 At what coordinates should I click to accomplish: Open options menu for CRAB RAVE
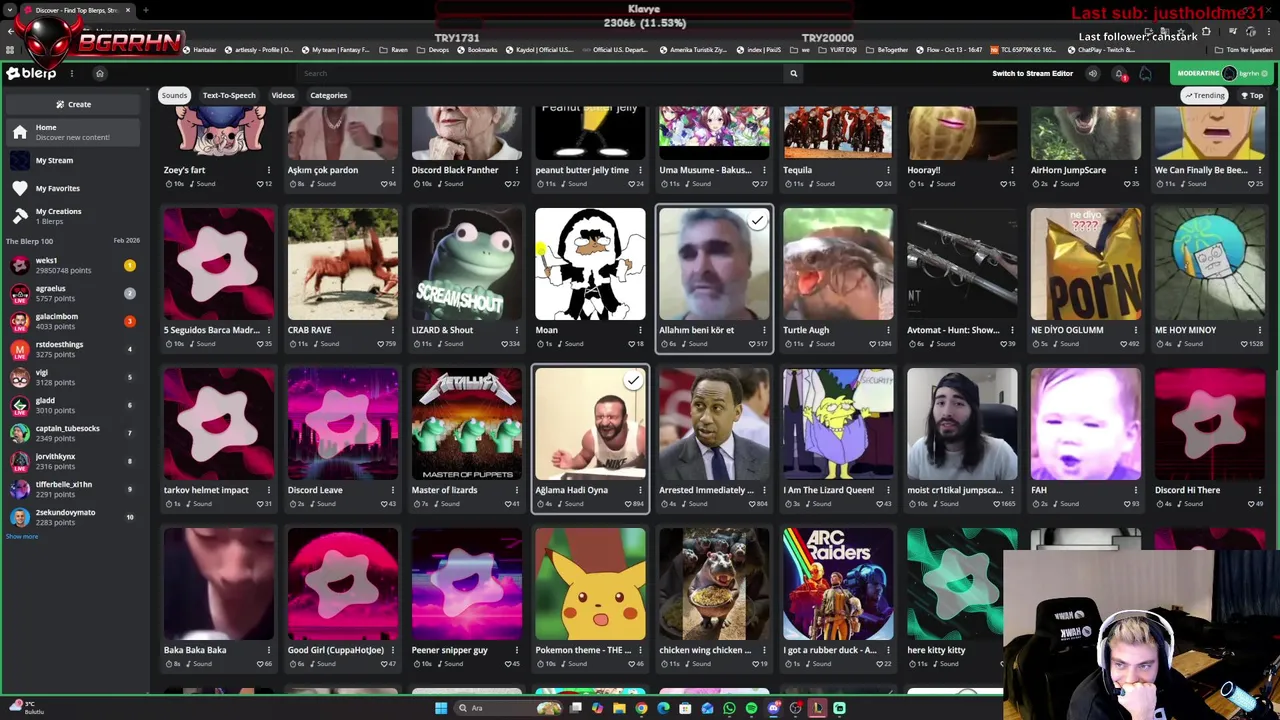pyautogui.click(x=393, y=330)
